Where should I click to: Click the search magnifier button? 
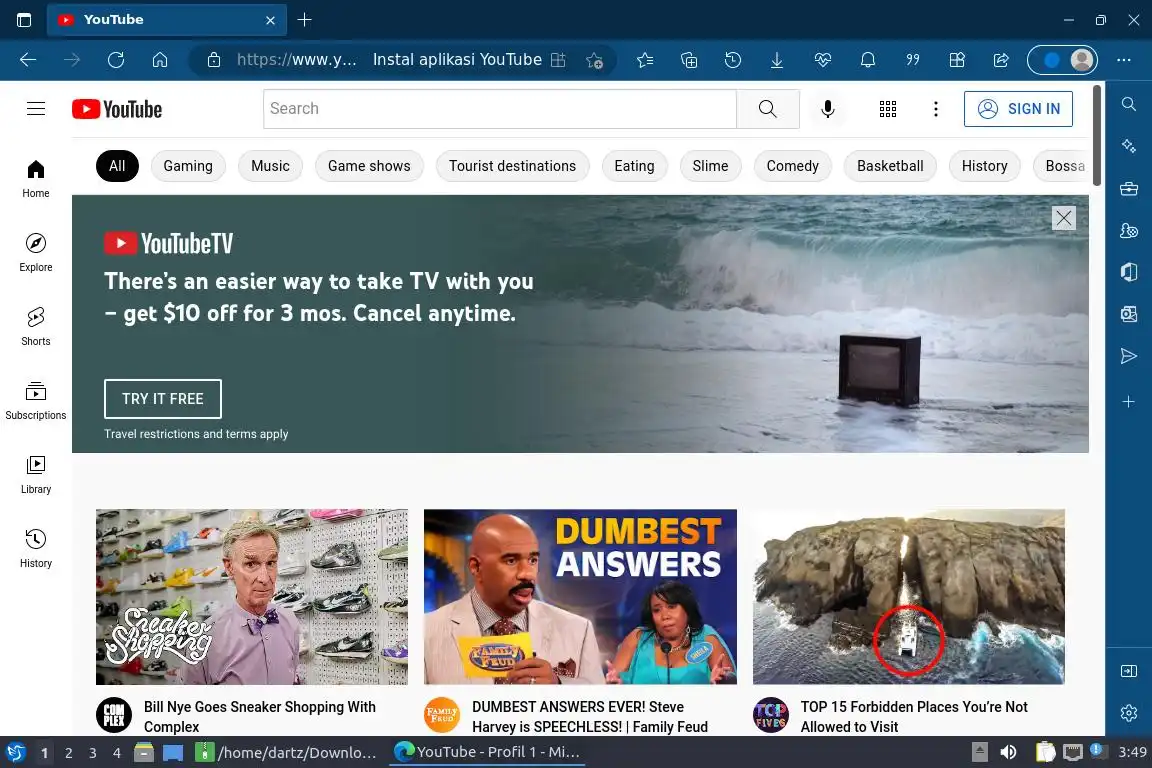coord(768,109)
